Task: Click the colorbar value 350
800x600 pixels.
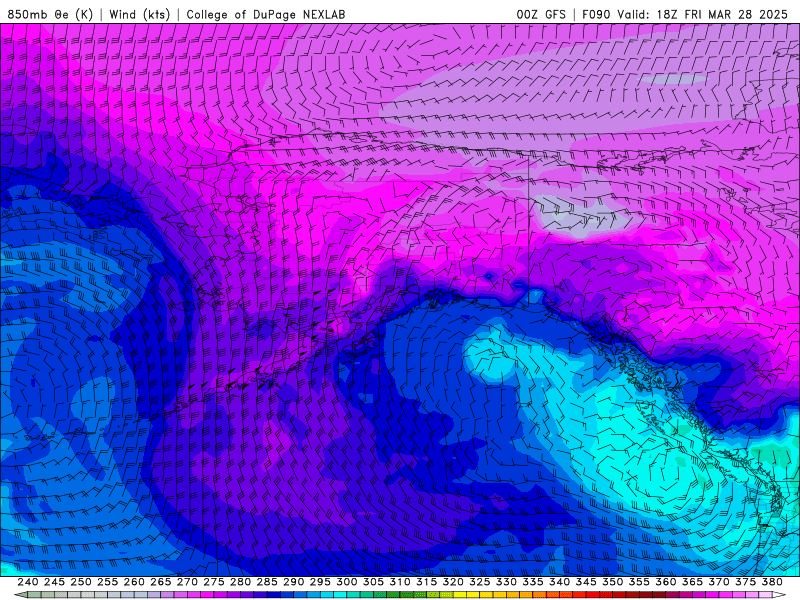Action: click(613, 582)
